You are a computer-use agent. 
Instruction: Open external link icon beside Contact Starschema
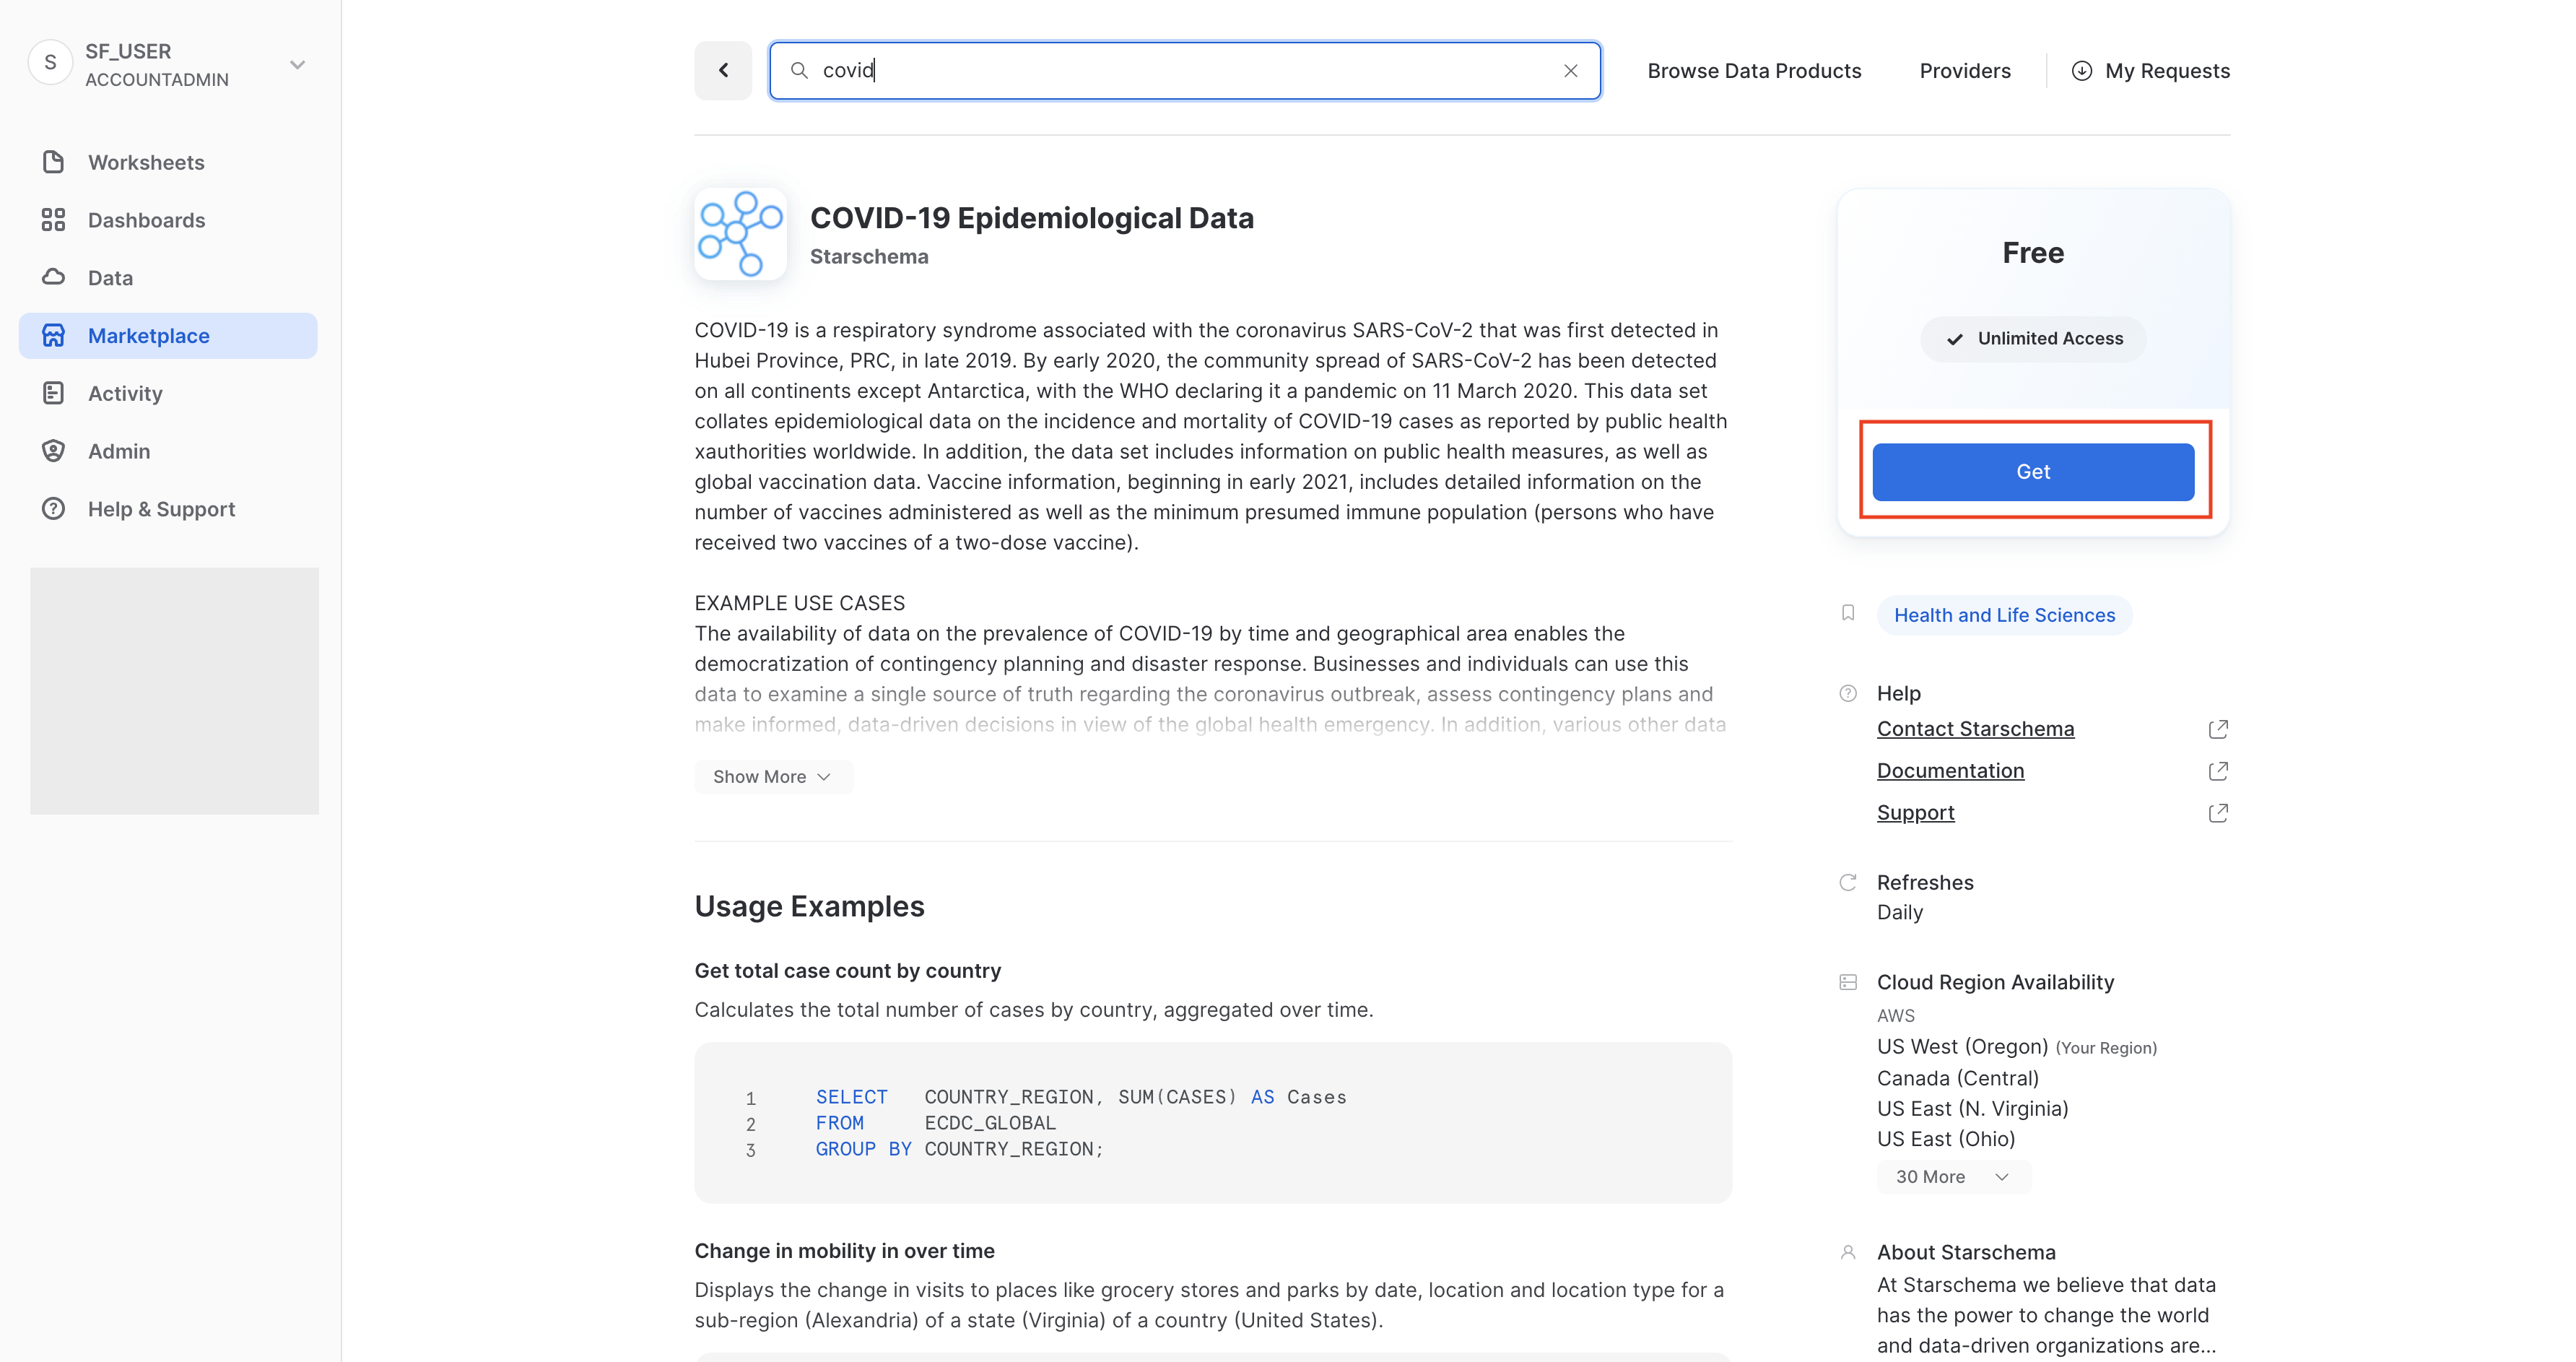[2217, 729]
